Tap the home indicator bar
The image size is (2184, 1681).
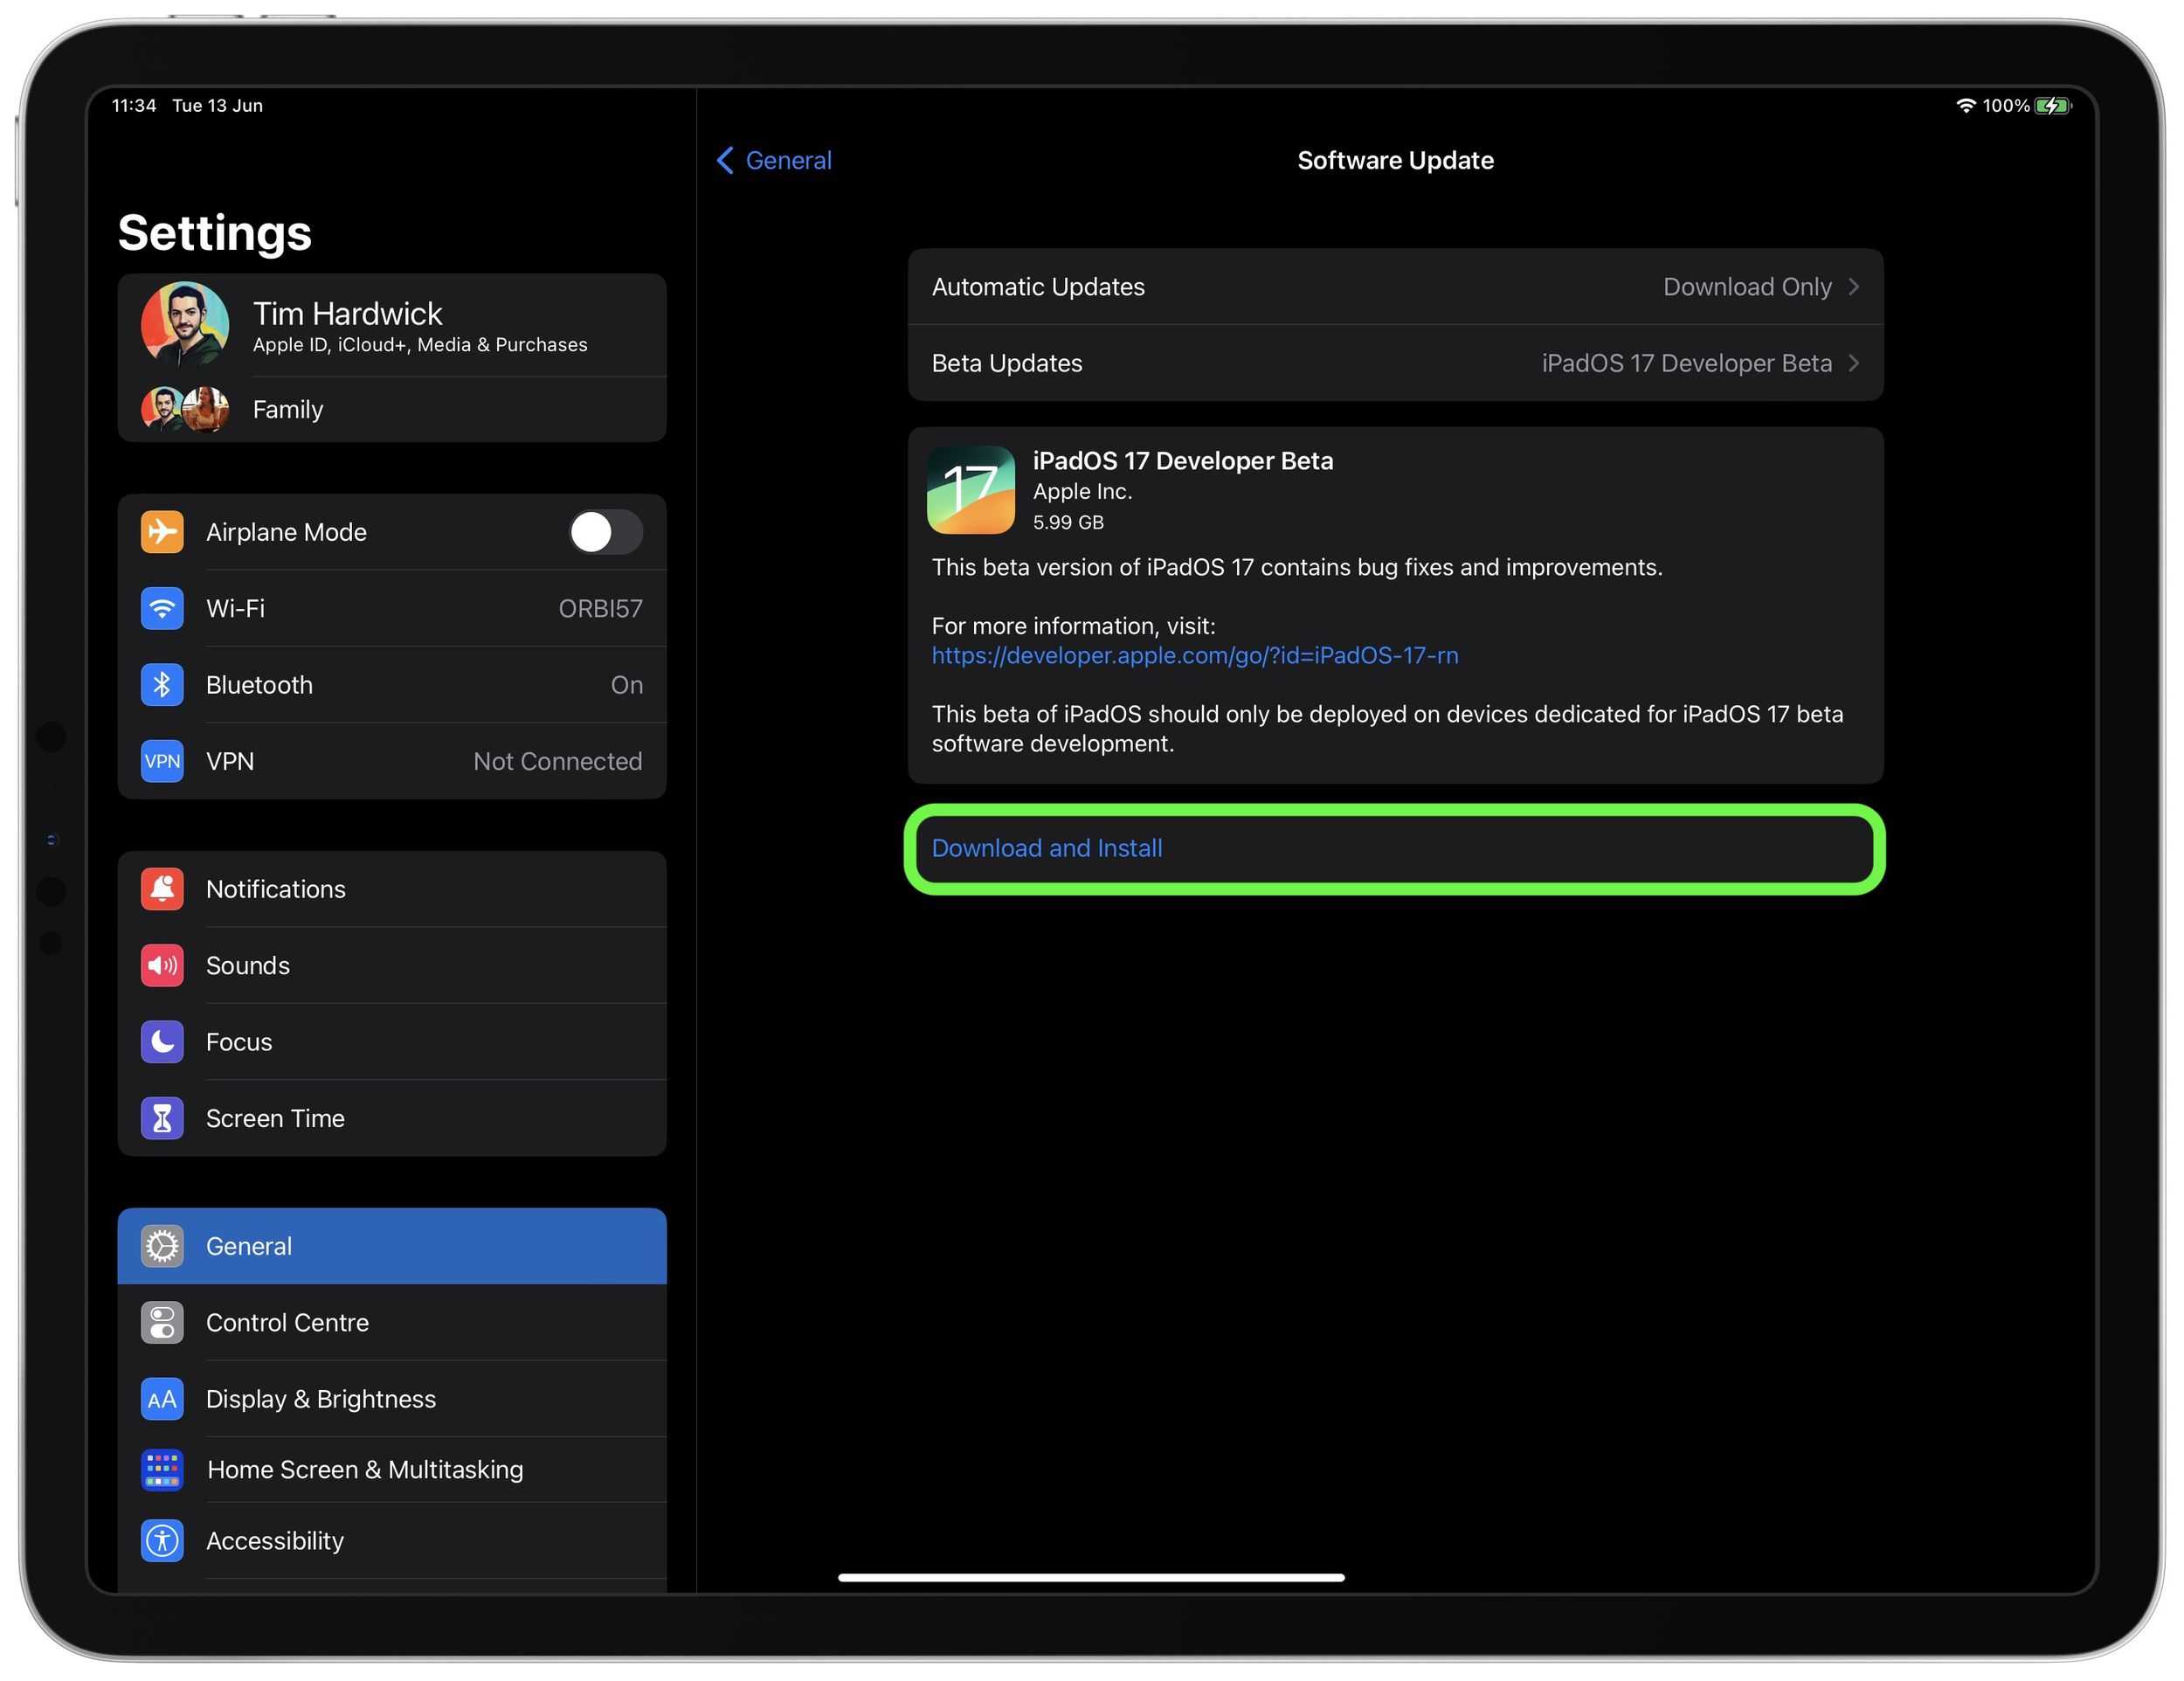pyautogui.click(x=1091, y=1577)
